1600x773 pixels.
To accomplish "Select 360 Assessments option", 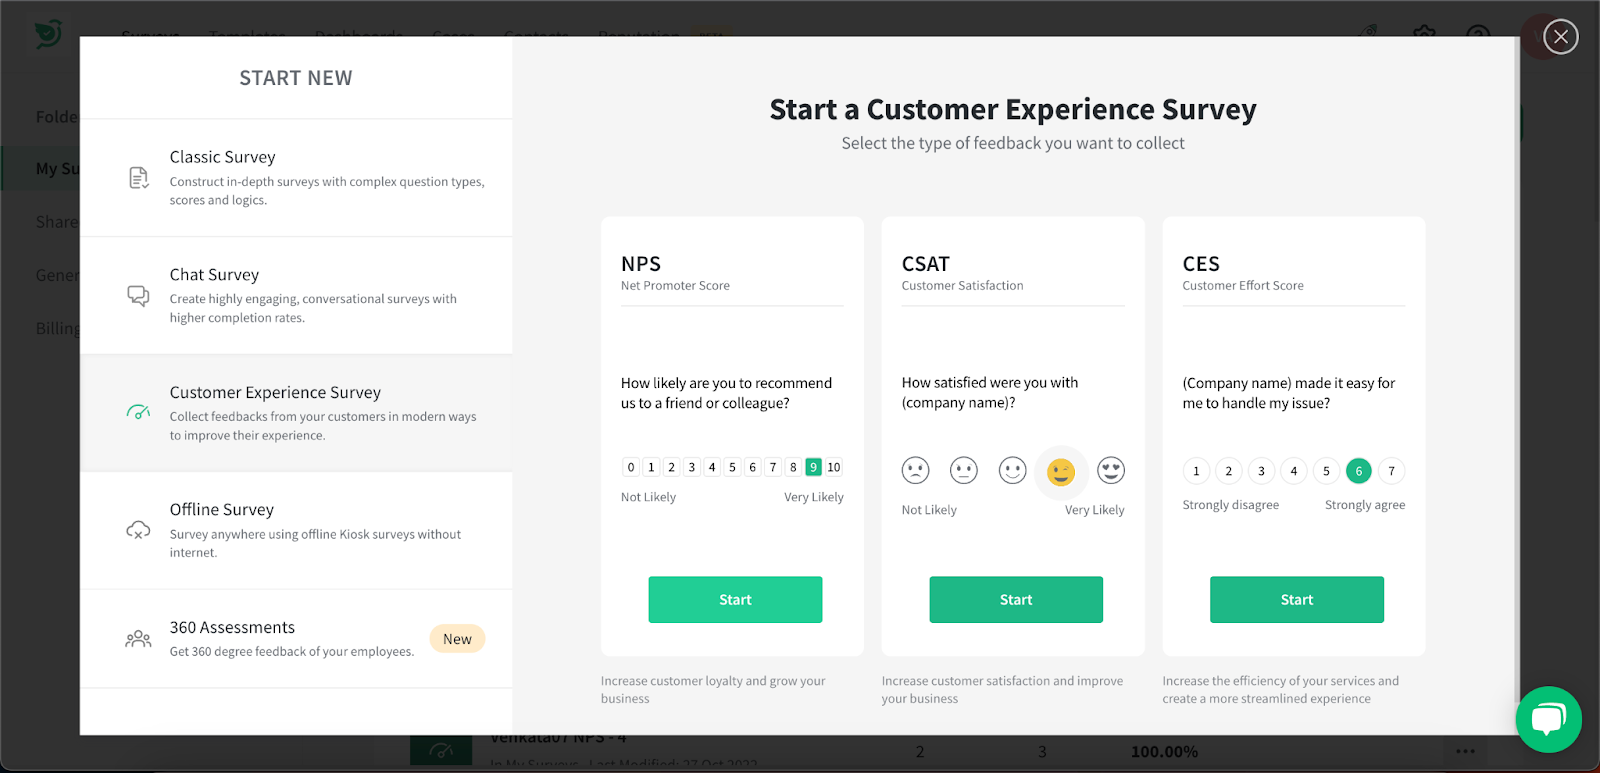I will pyautogui.click(x=296, y=639).
